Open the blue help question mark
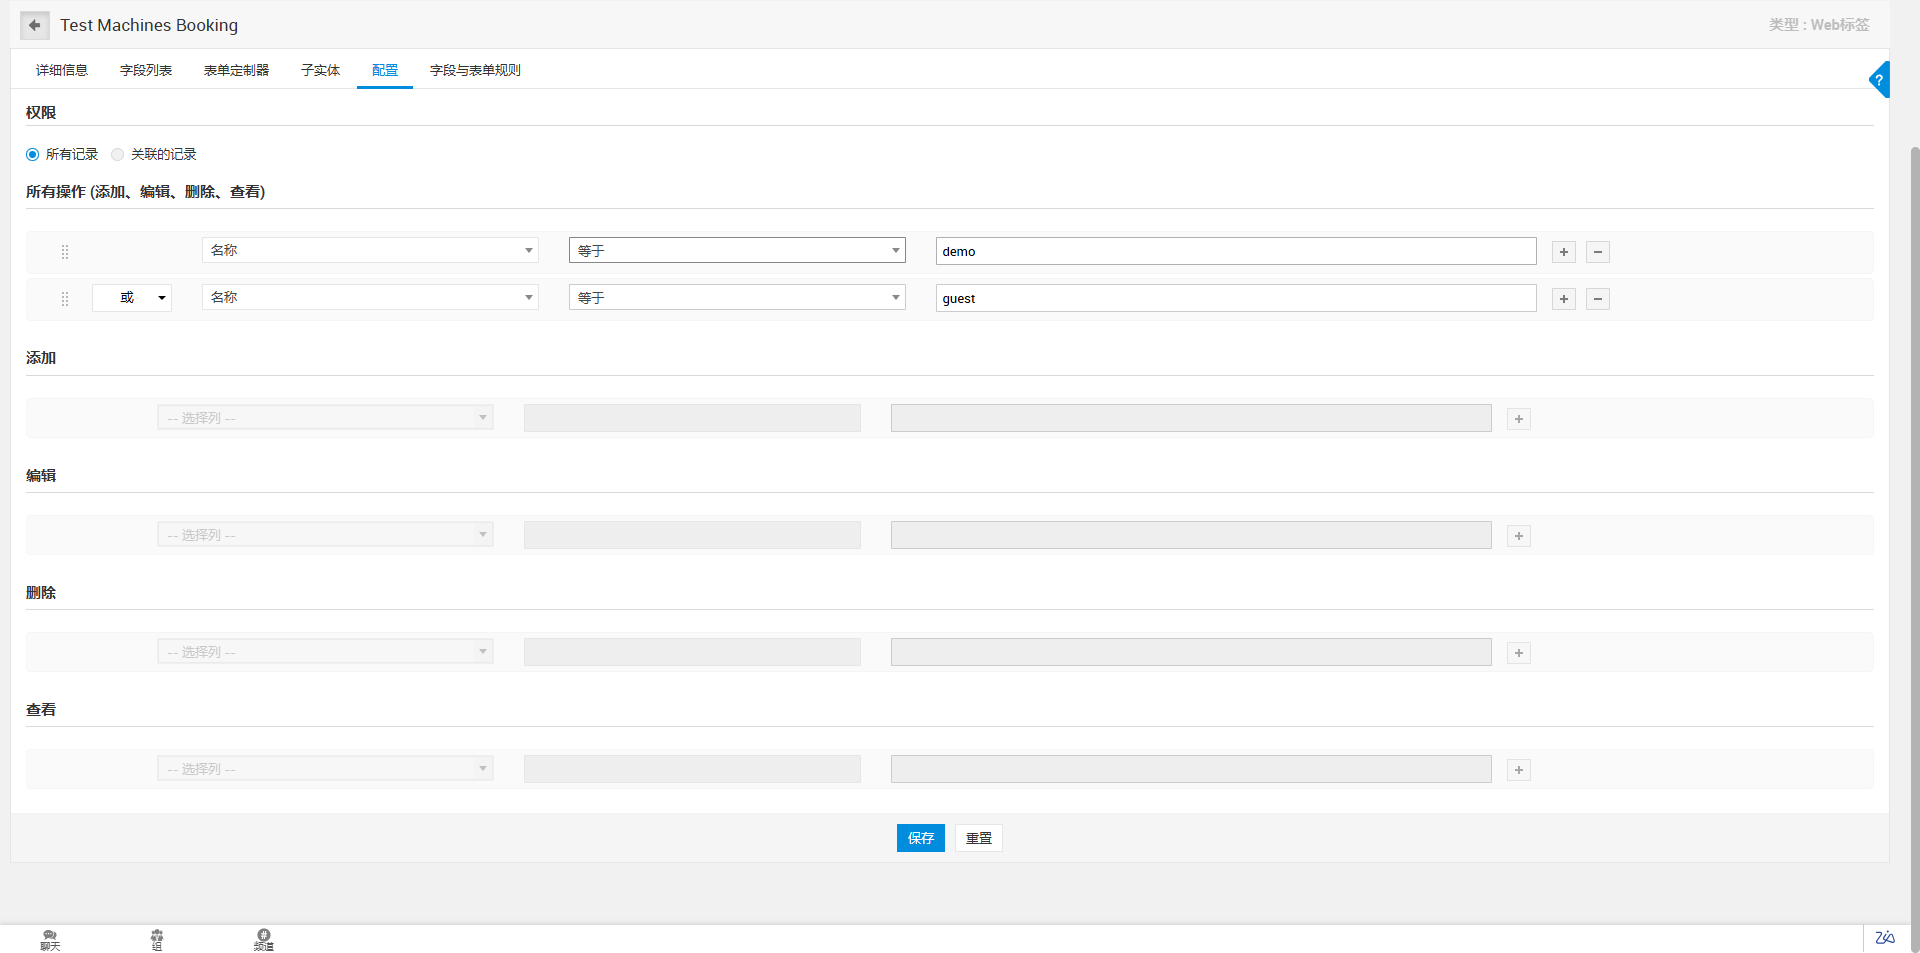The width and height of the screenshot is (1920, 953). pyautogui.click(x=1879, y=80)
